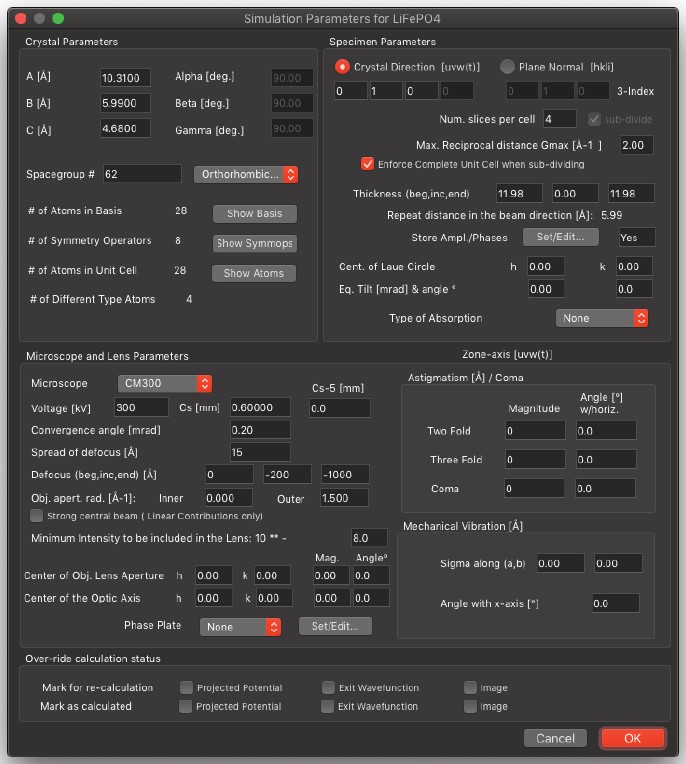This screenshot has height=764, width=686.
Task: Select the Plane Normal radio button
Action: pos(507,67)
